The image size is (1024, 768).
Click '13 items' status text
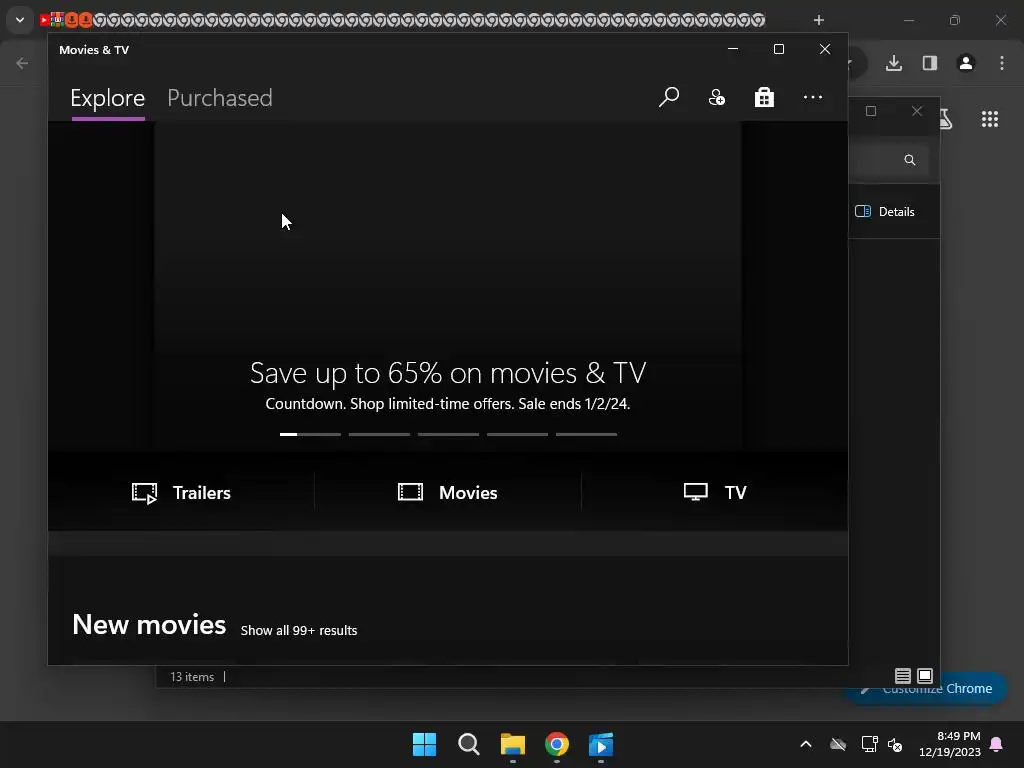[192, 677]
